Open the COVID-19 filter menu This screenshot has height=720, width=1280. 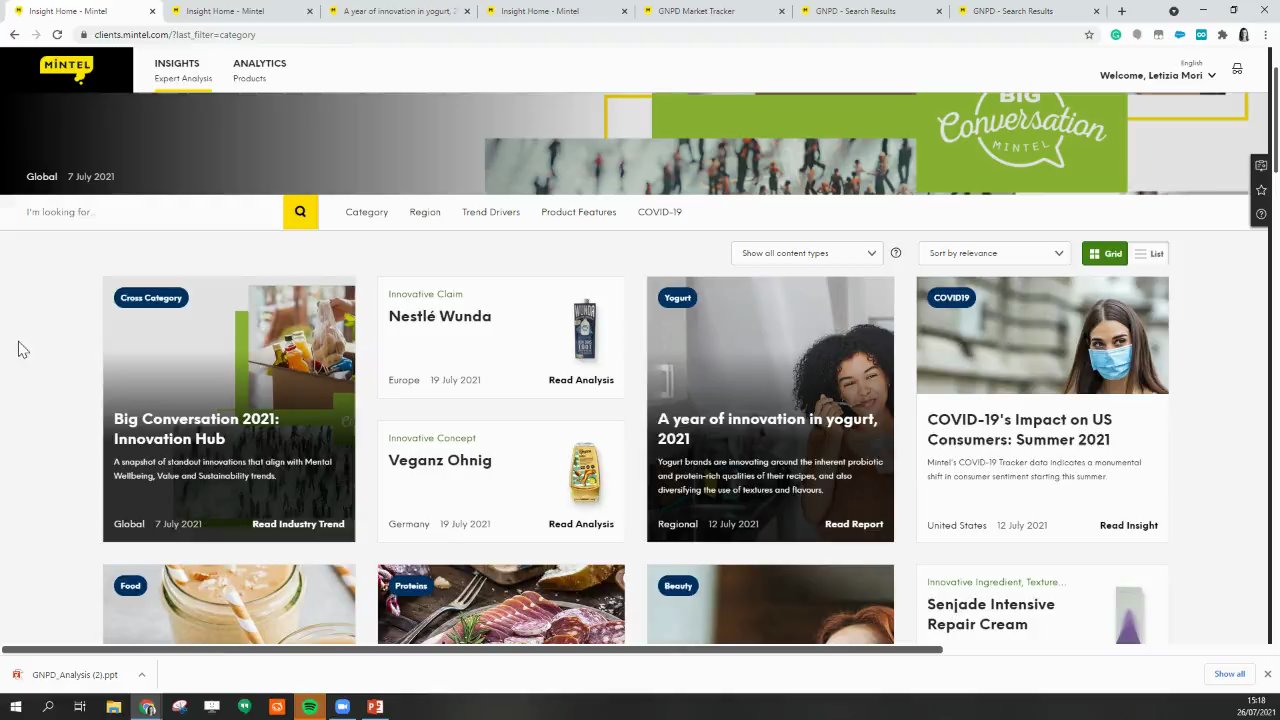point(660,212)
